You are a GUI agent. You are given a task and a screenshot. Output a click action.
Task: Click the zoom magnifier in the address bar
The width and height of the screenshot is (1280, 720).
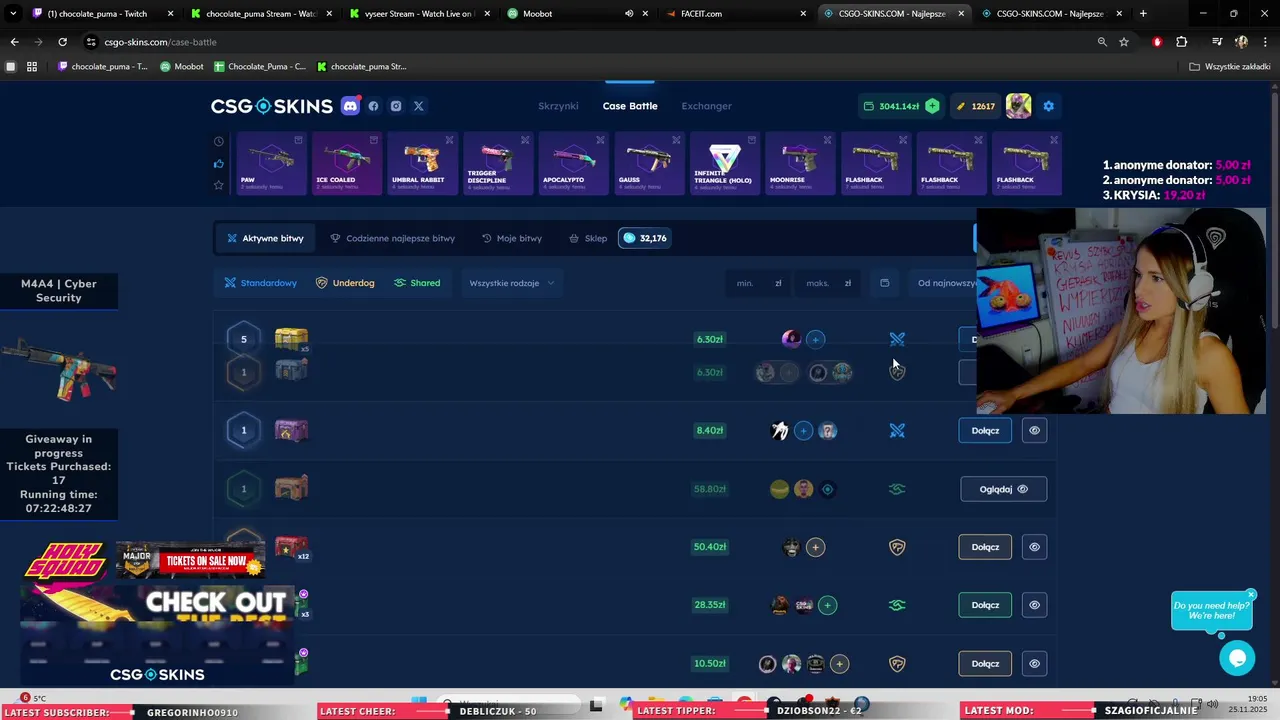[1102, 42]
